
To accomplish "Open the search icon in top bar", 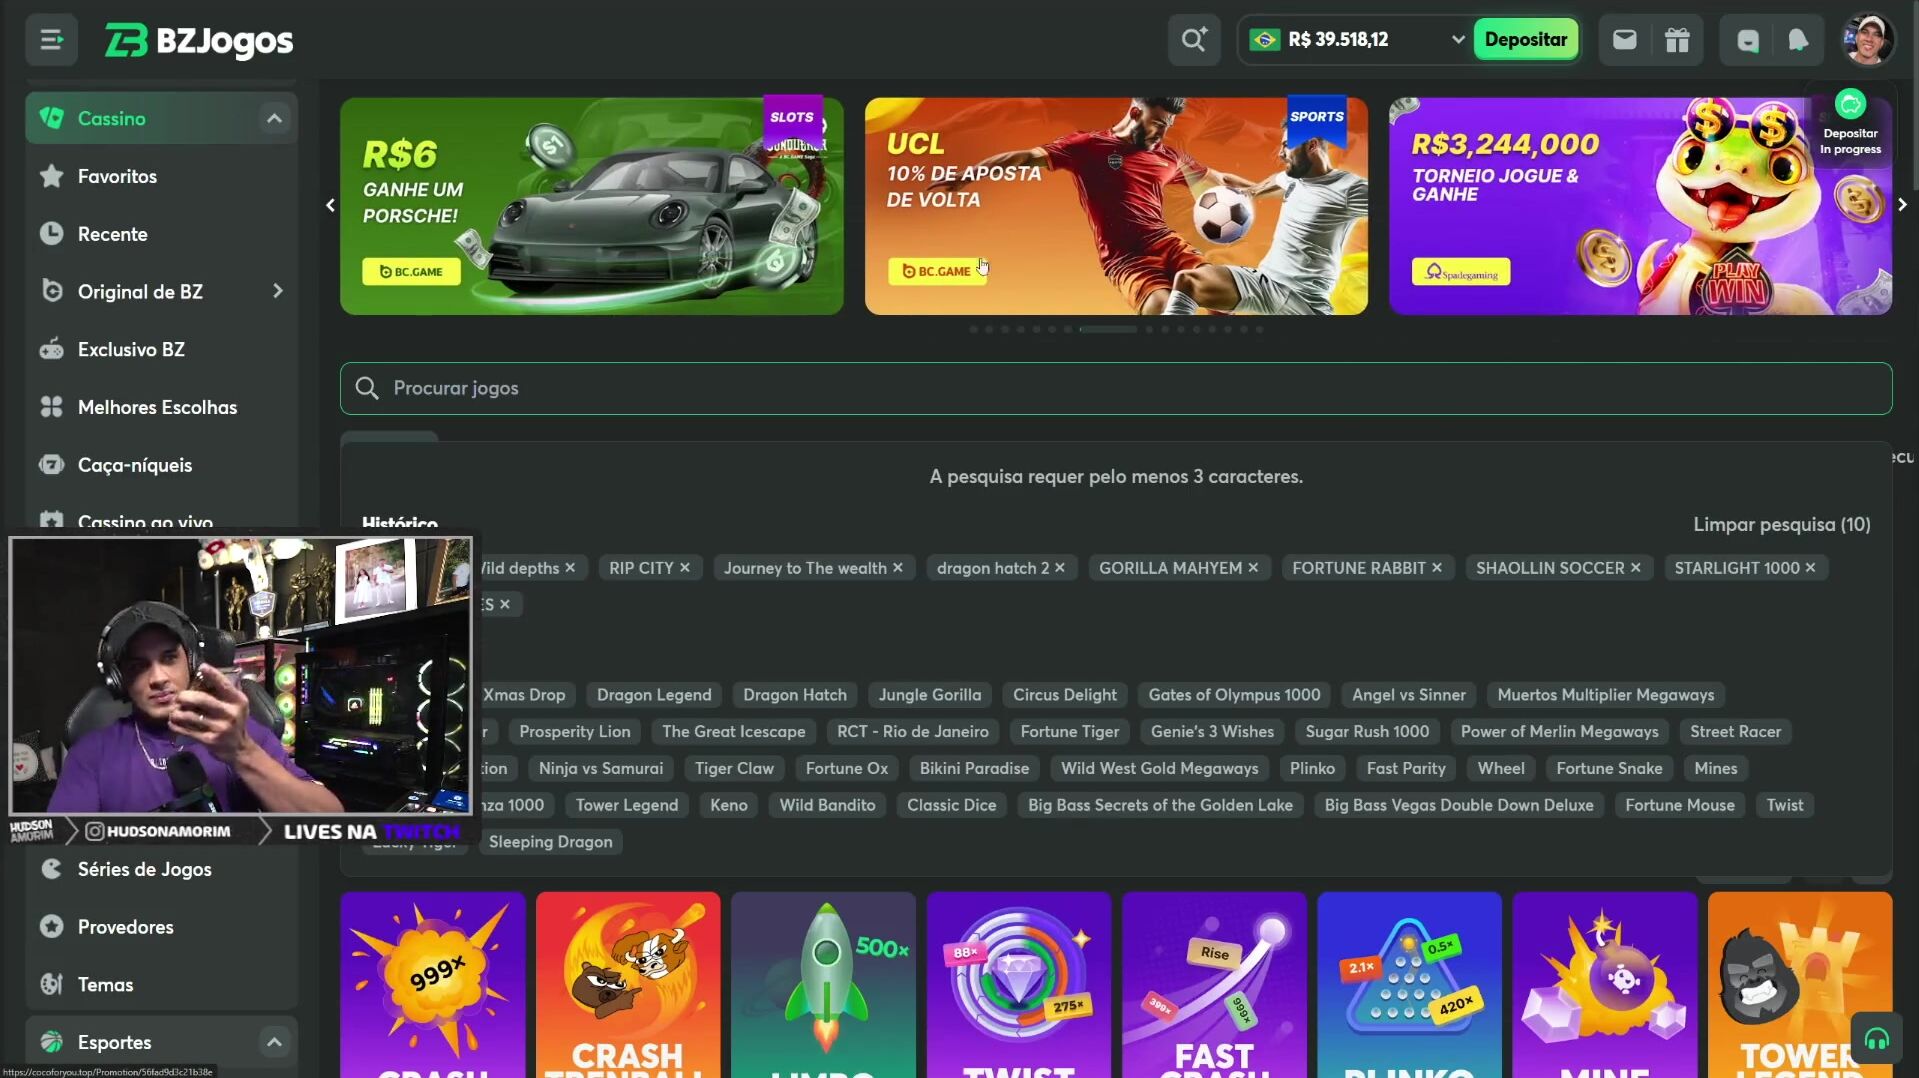I will coord(1194,40).
